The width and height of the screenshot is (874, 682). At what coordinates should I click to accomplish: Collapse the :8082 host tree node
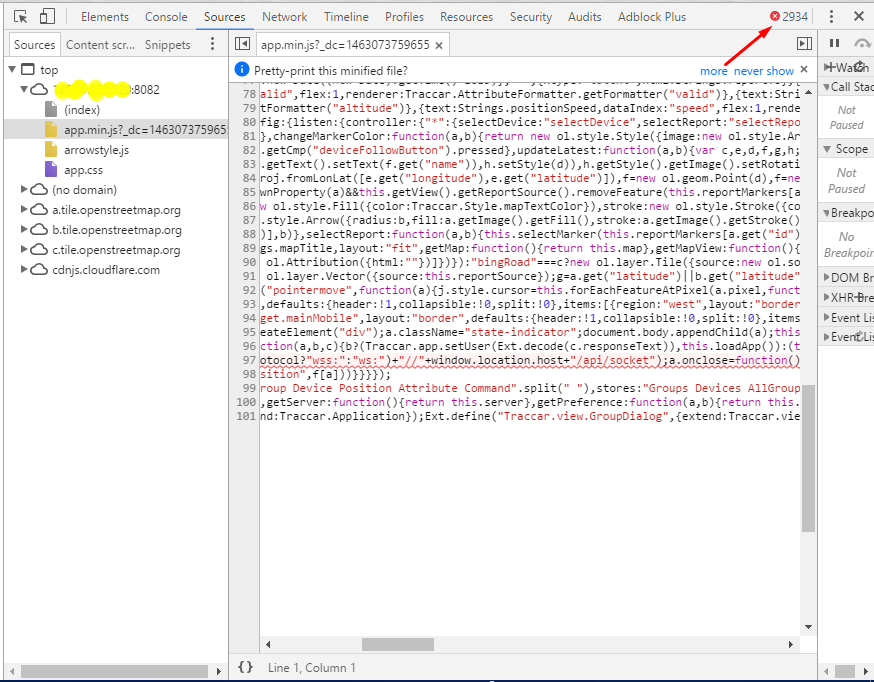click(23, 89)
